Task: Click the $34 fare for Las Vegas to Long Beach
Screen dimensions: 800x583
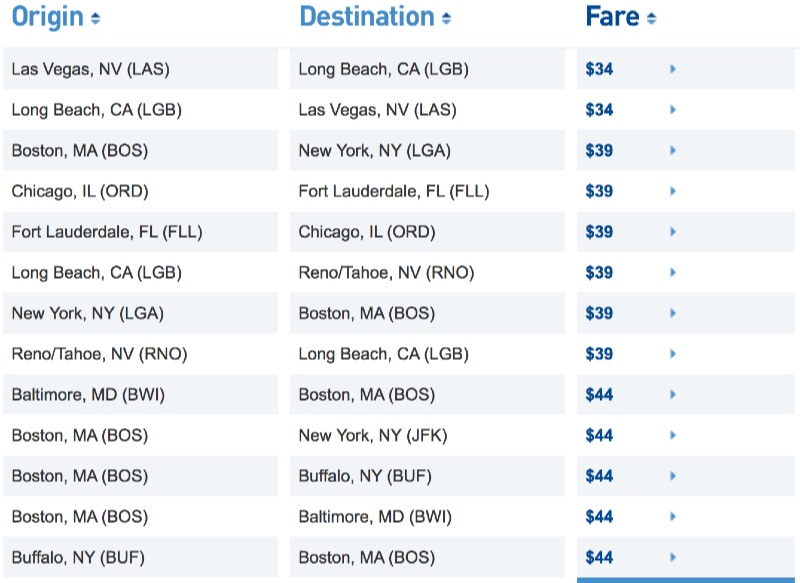Action: [x=600, y=68]
